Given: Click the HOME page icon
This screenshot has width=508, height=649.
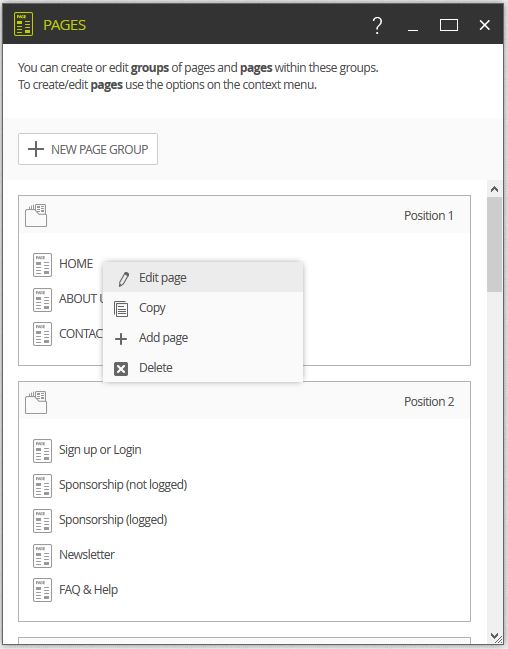Looking at the screenshot, I should tap(42, 264).
